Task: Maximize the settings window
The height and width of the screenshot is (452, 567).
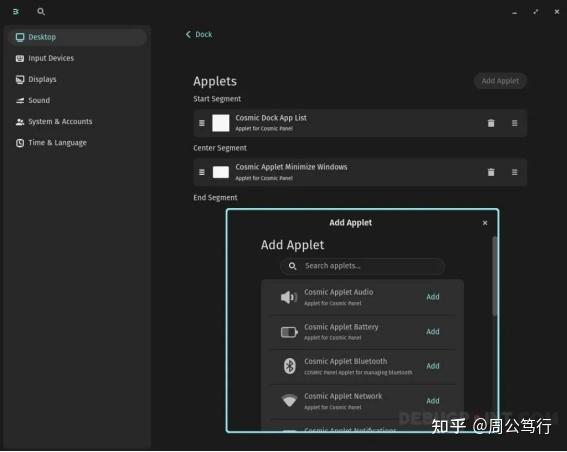Action: coord(536,12)
